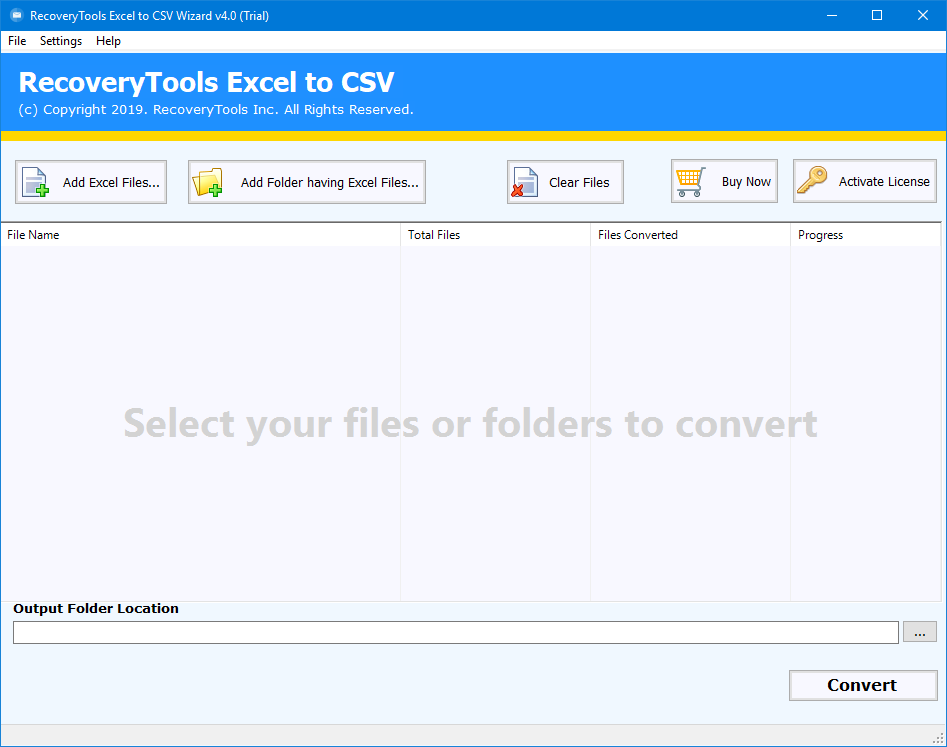947x747 pixels.
Task: Click the Clear Files label
Action: tap(579, 182)
